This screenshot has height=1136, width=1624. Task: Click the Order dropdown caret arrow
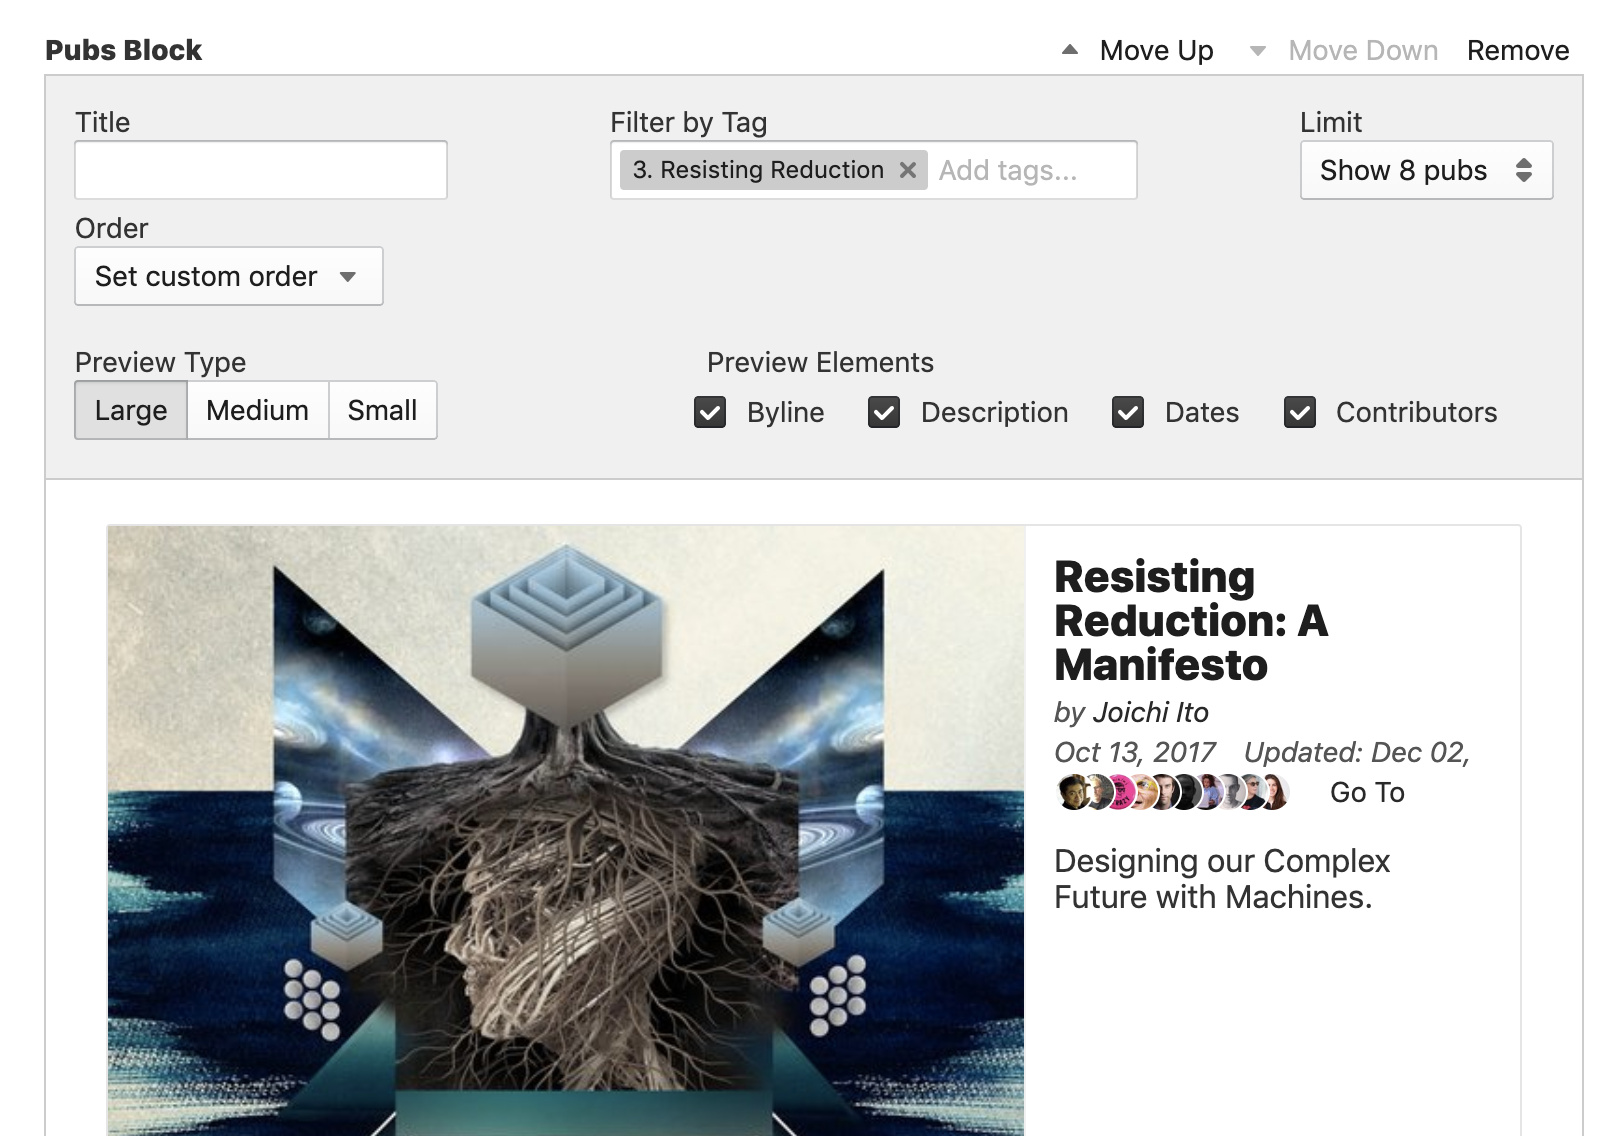[x=348, y=277]
